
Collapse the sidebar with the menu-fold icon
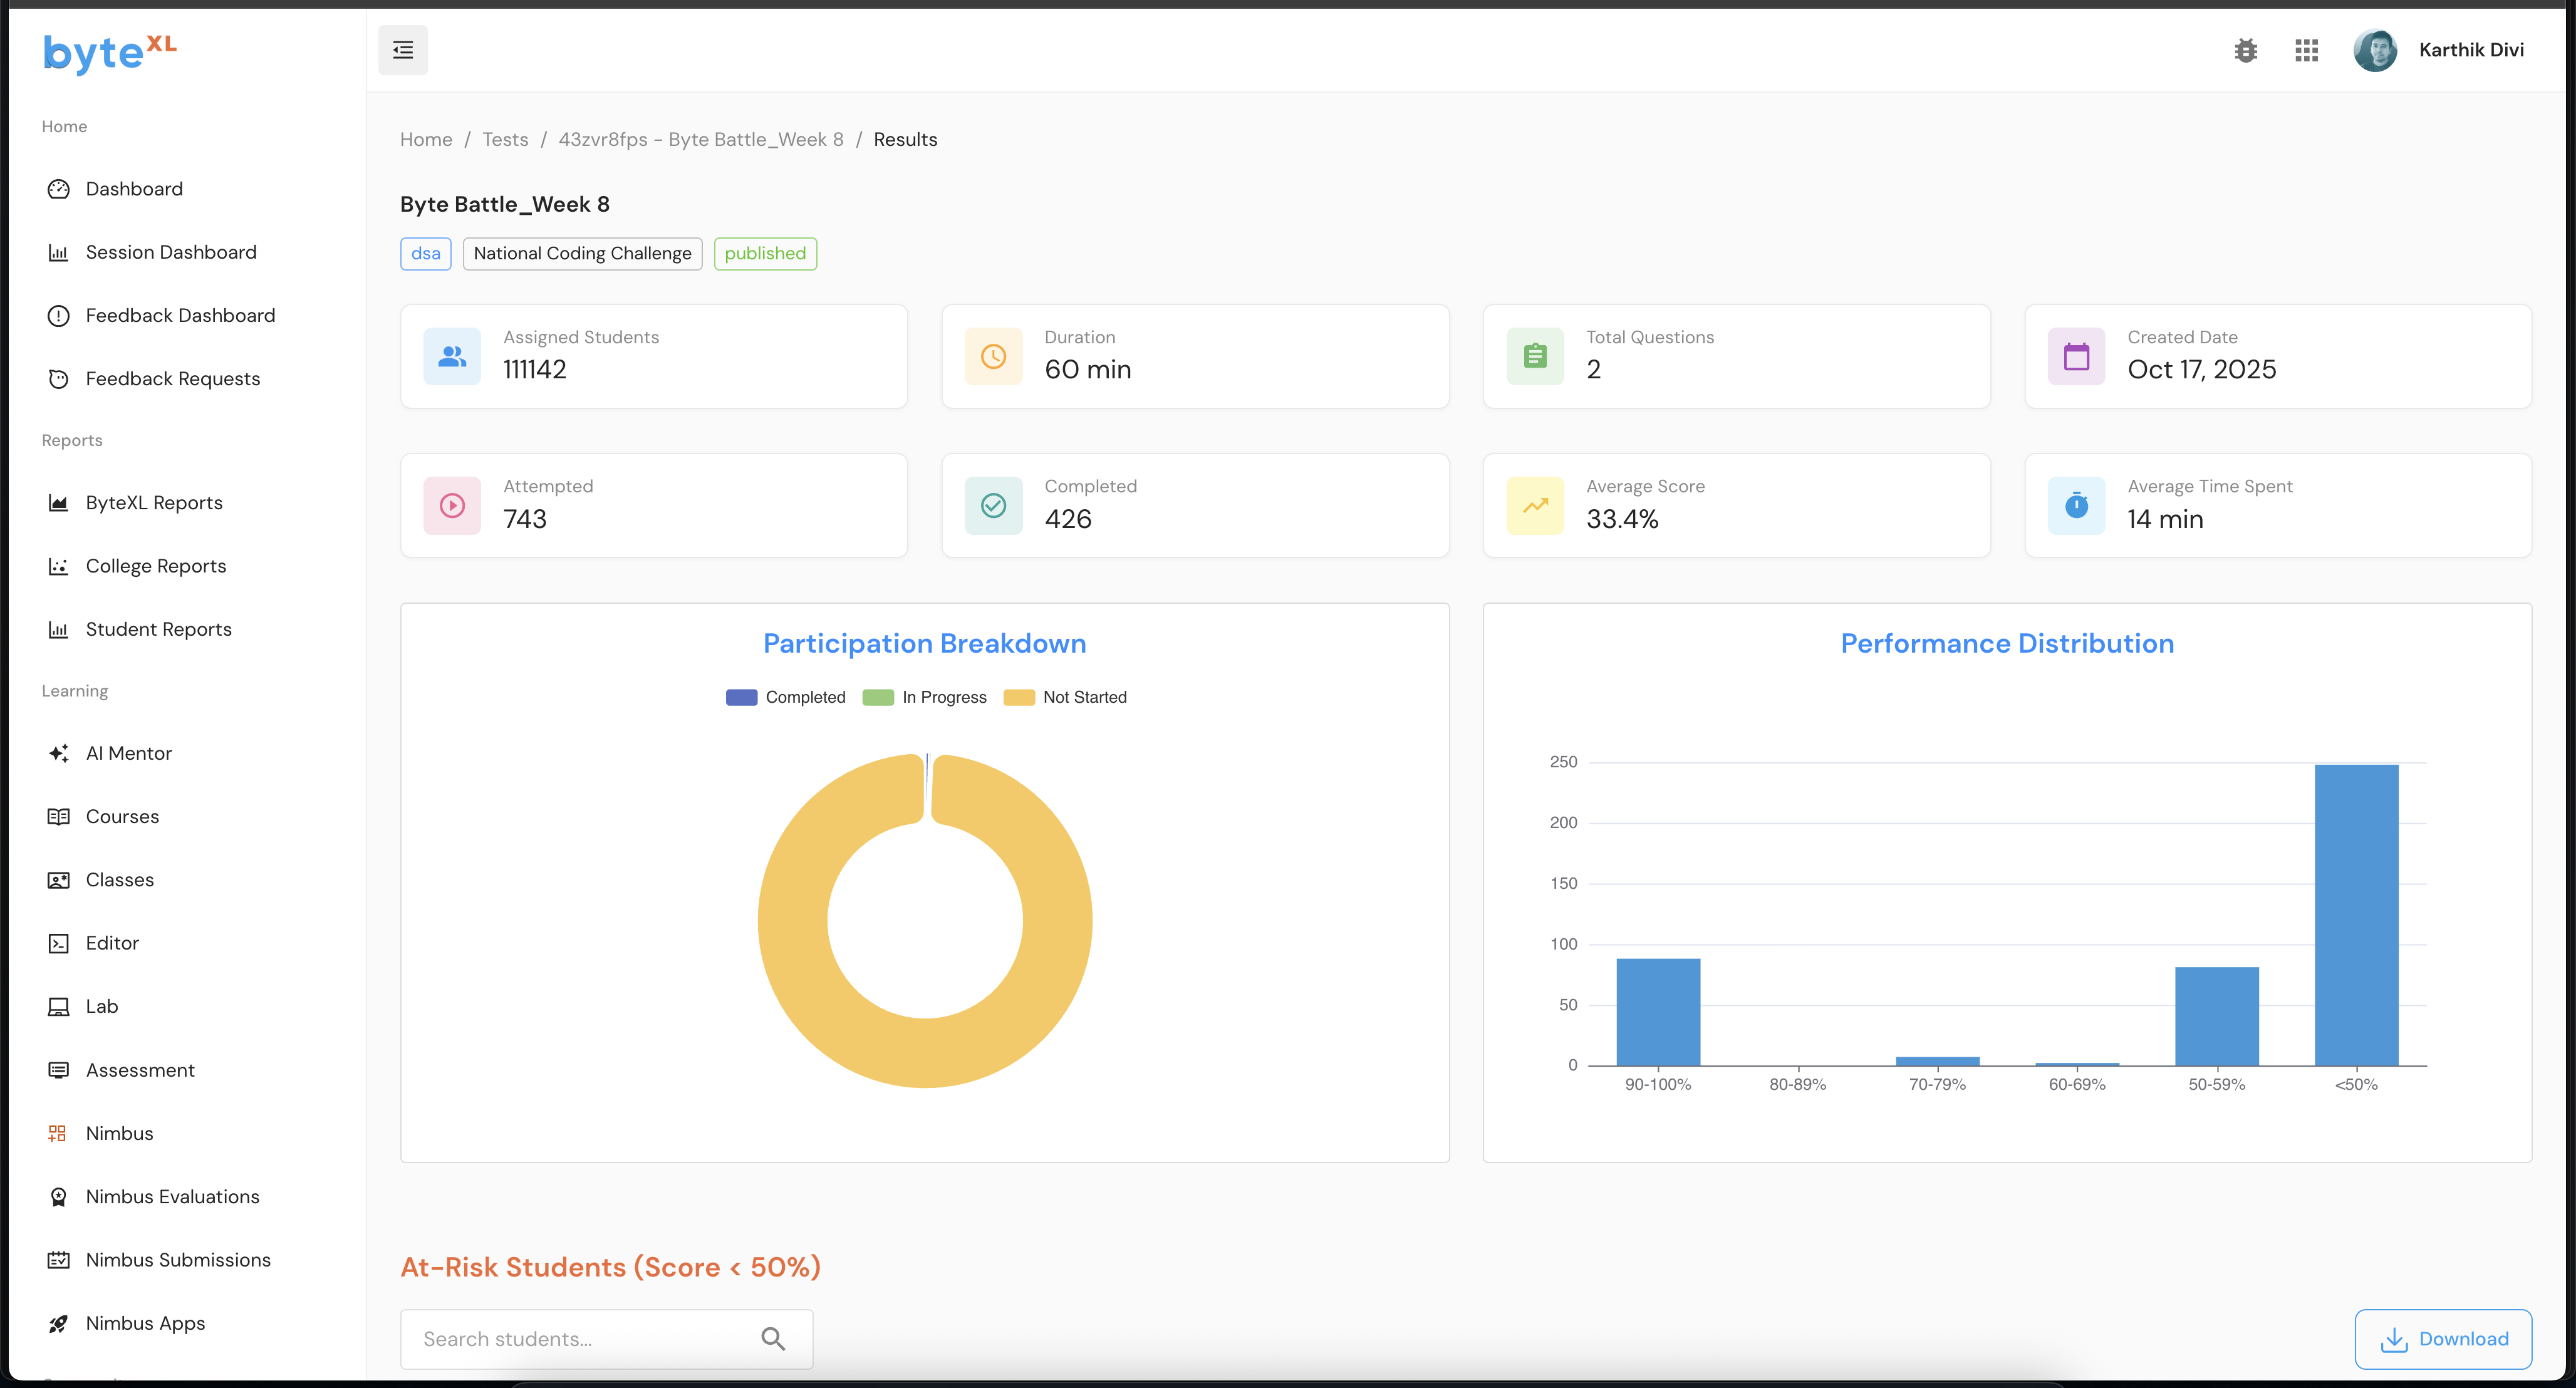tap(402, 50)
